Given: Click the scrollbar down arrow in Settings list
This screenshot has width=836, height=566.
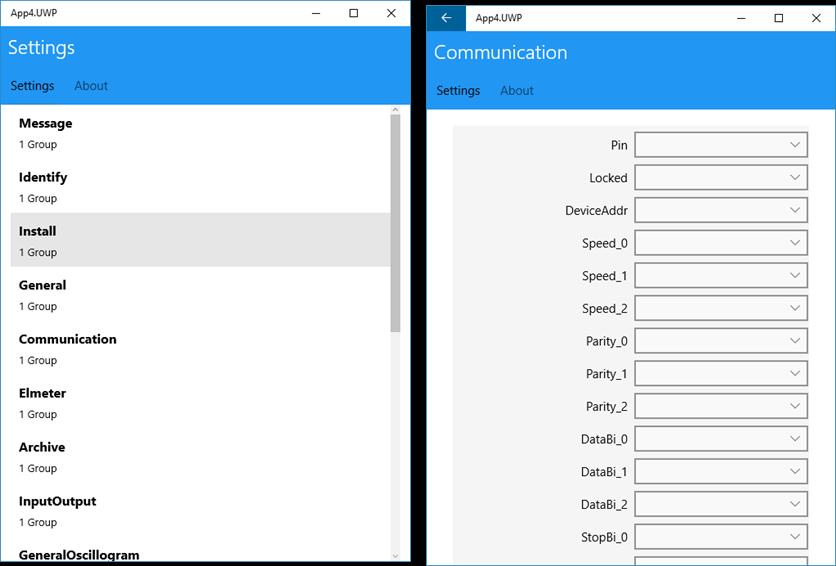Looking at the screenshot, I should point(395,556).
